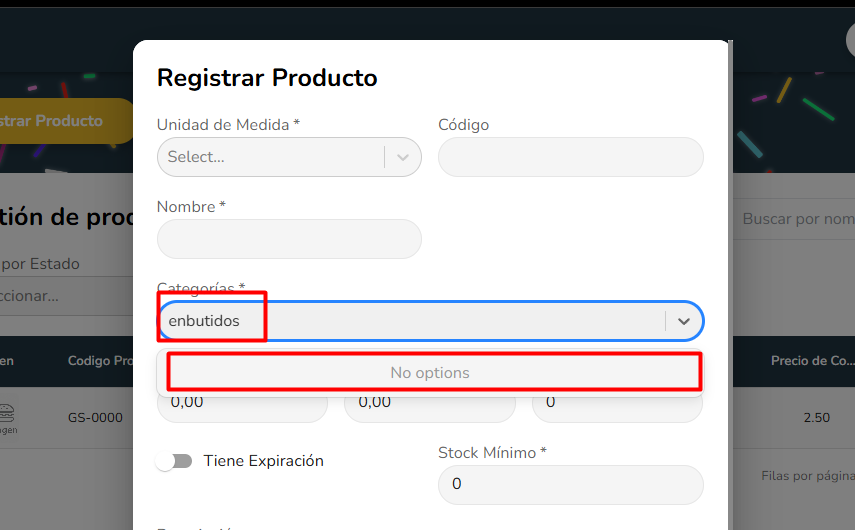Click the second 0,00 price field
855x530 pixels.
429,403
